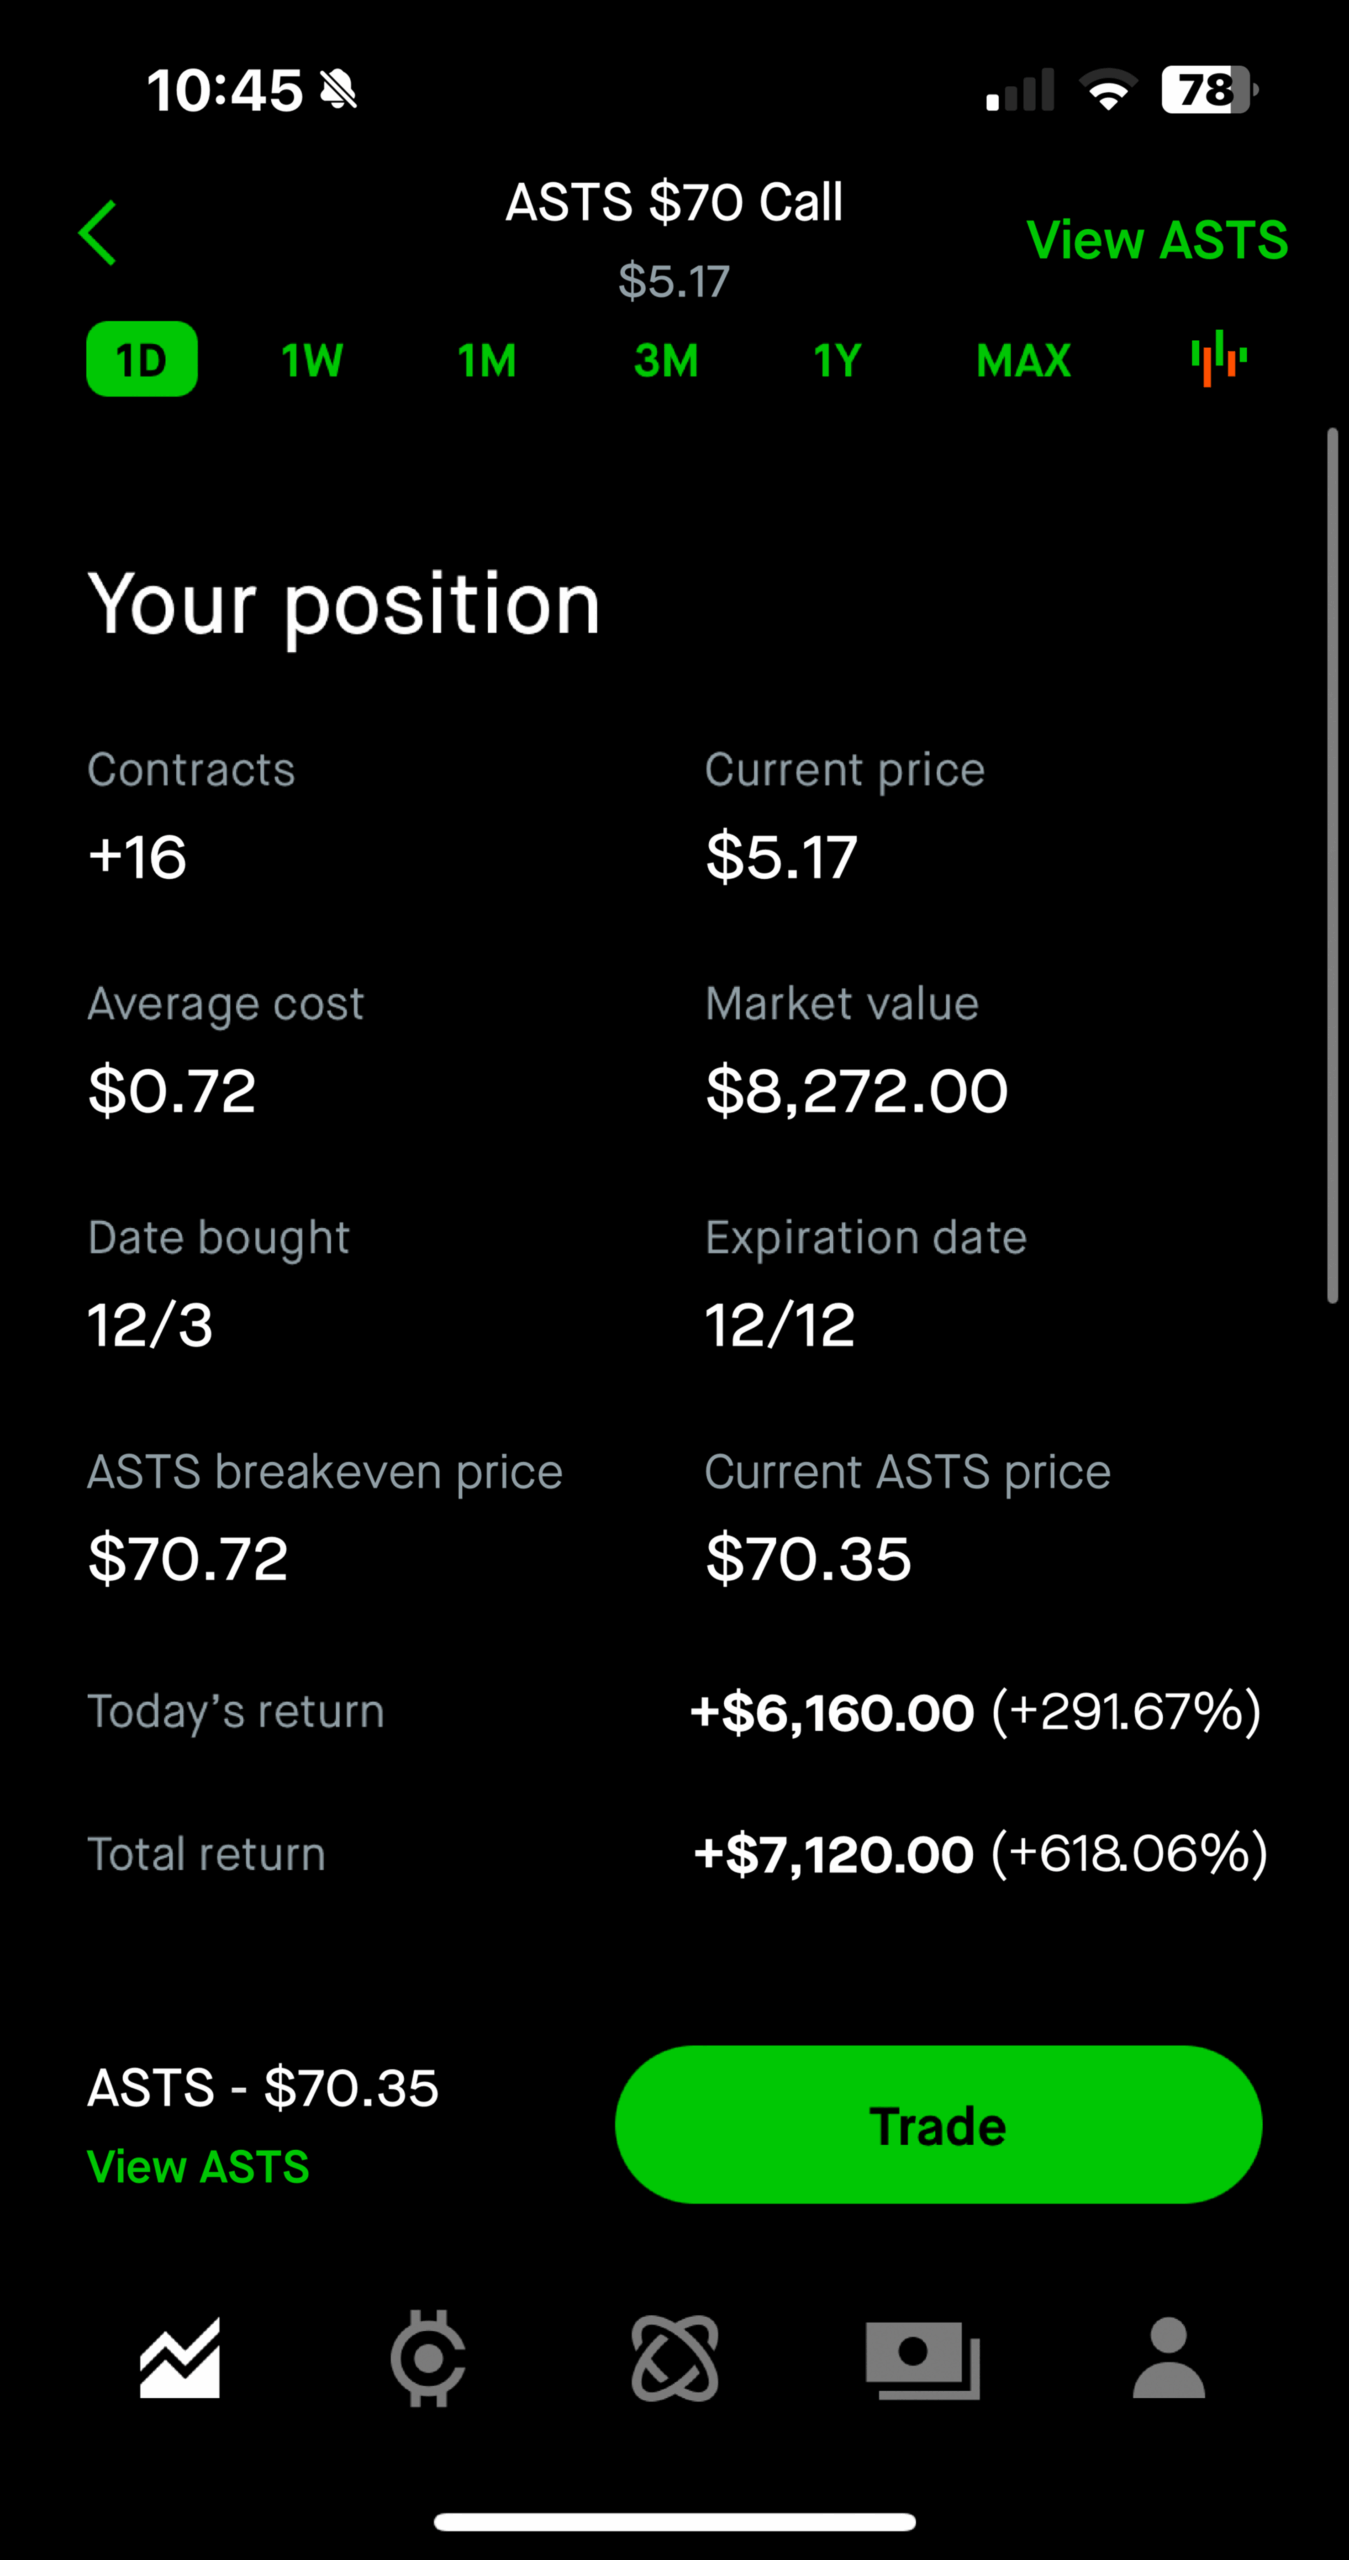Open the cash/money tab icon

(922, 2360)
